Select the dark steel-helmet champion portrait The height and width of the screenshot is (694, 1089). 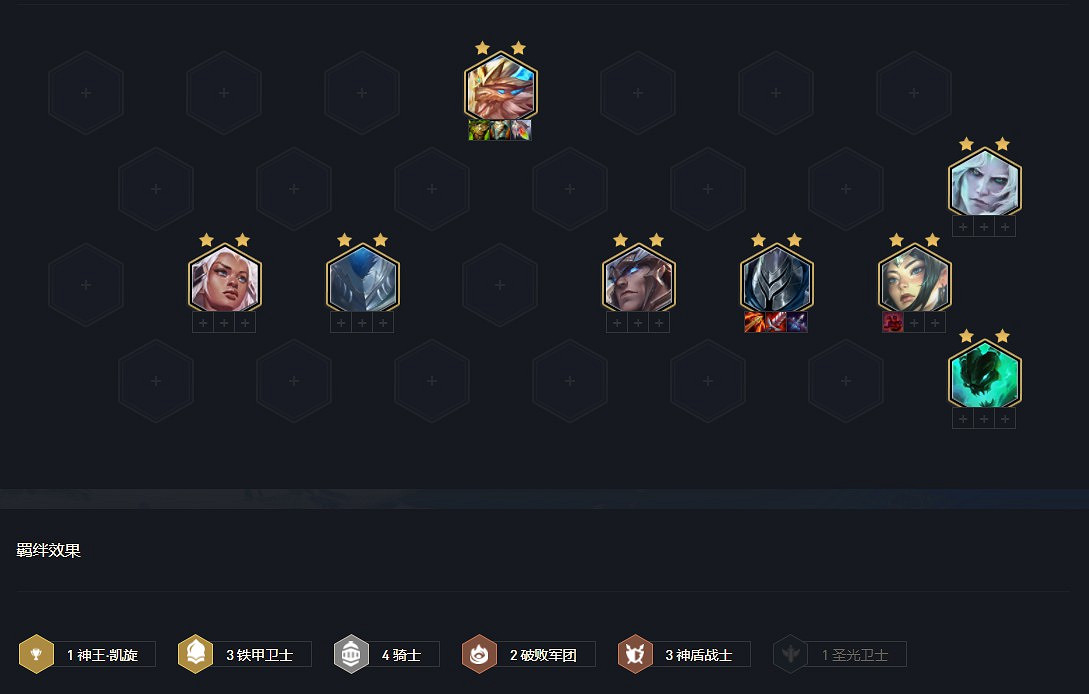click(776, 278)
